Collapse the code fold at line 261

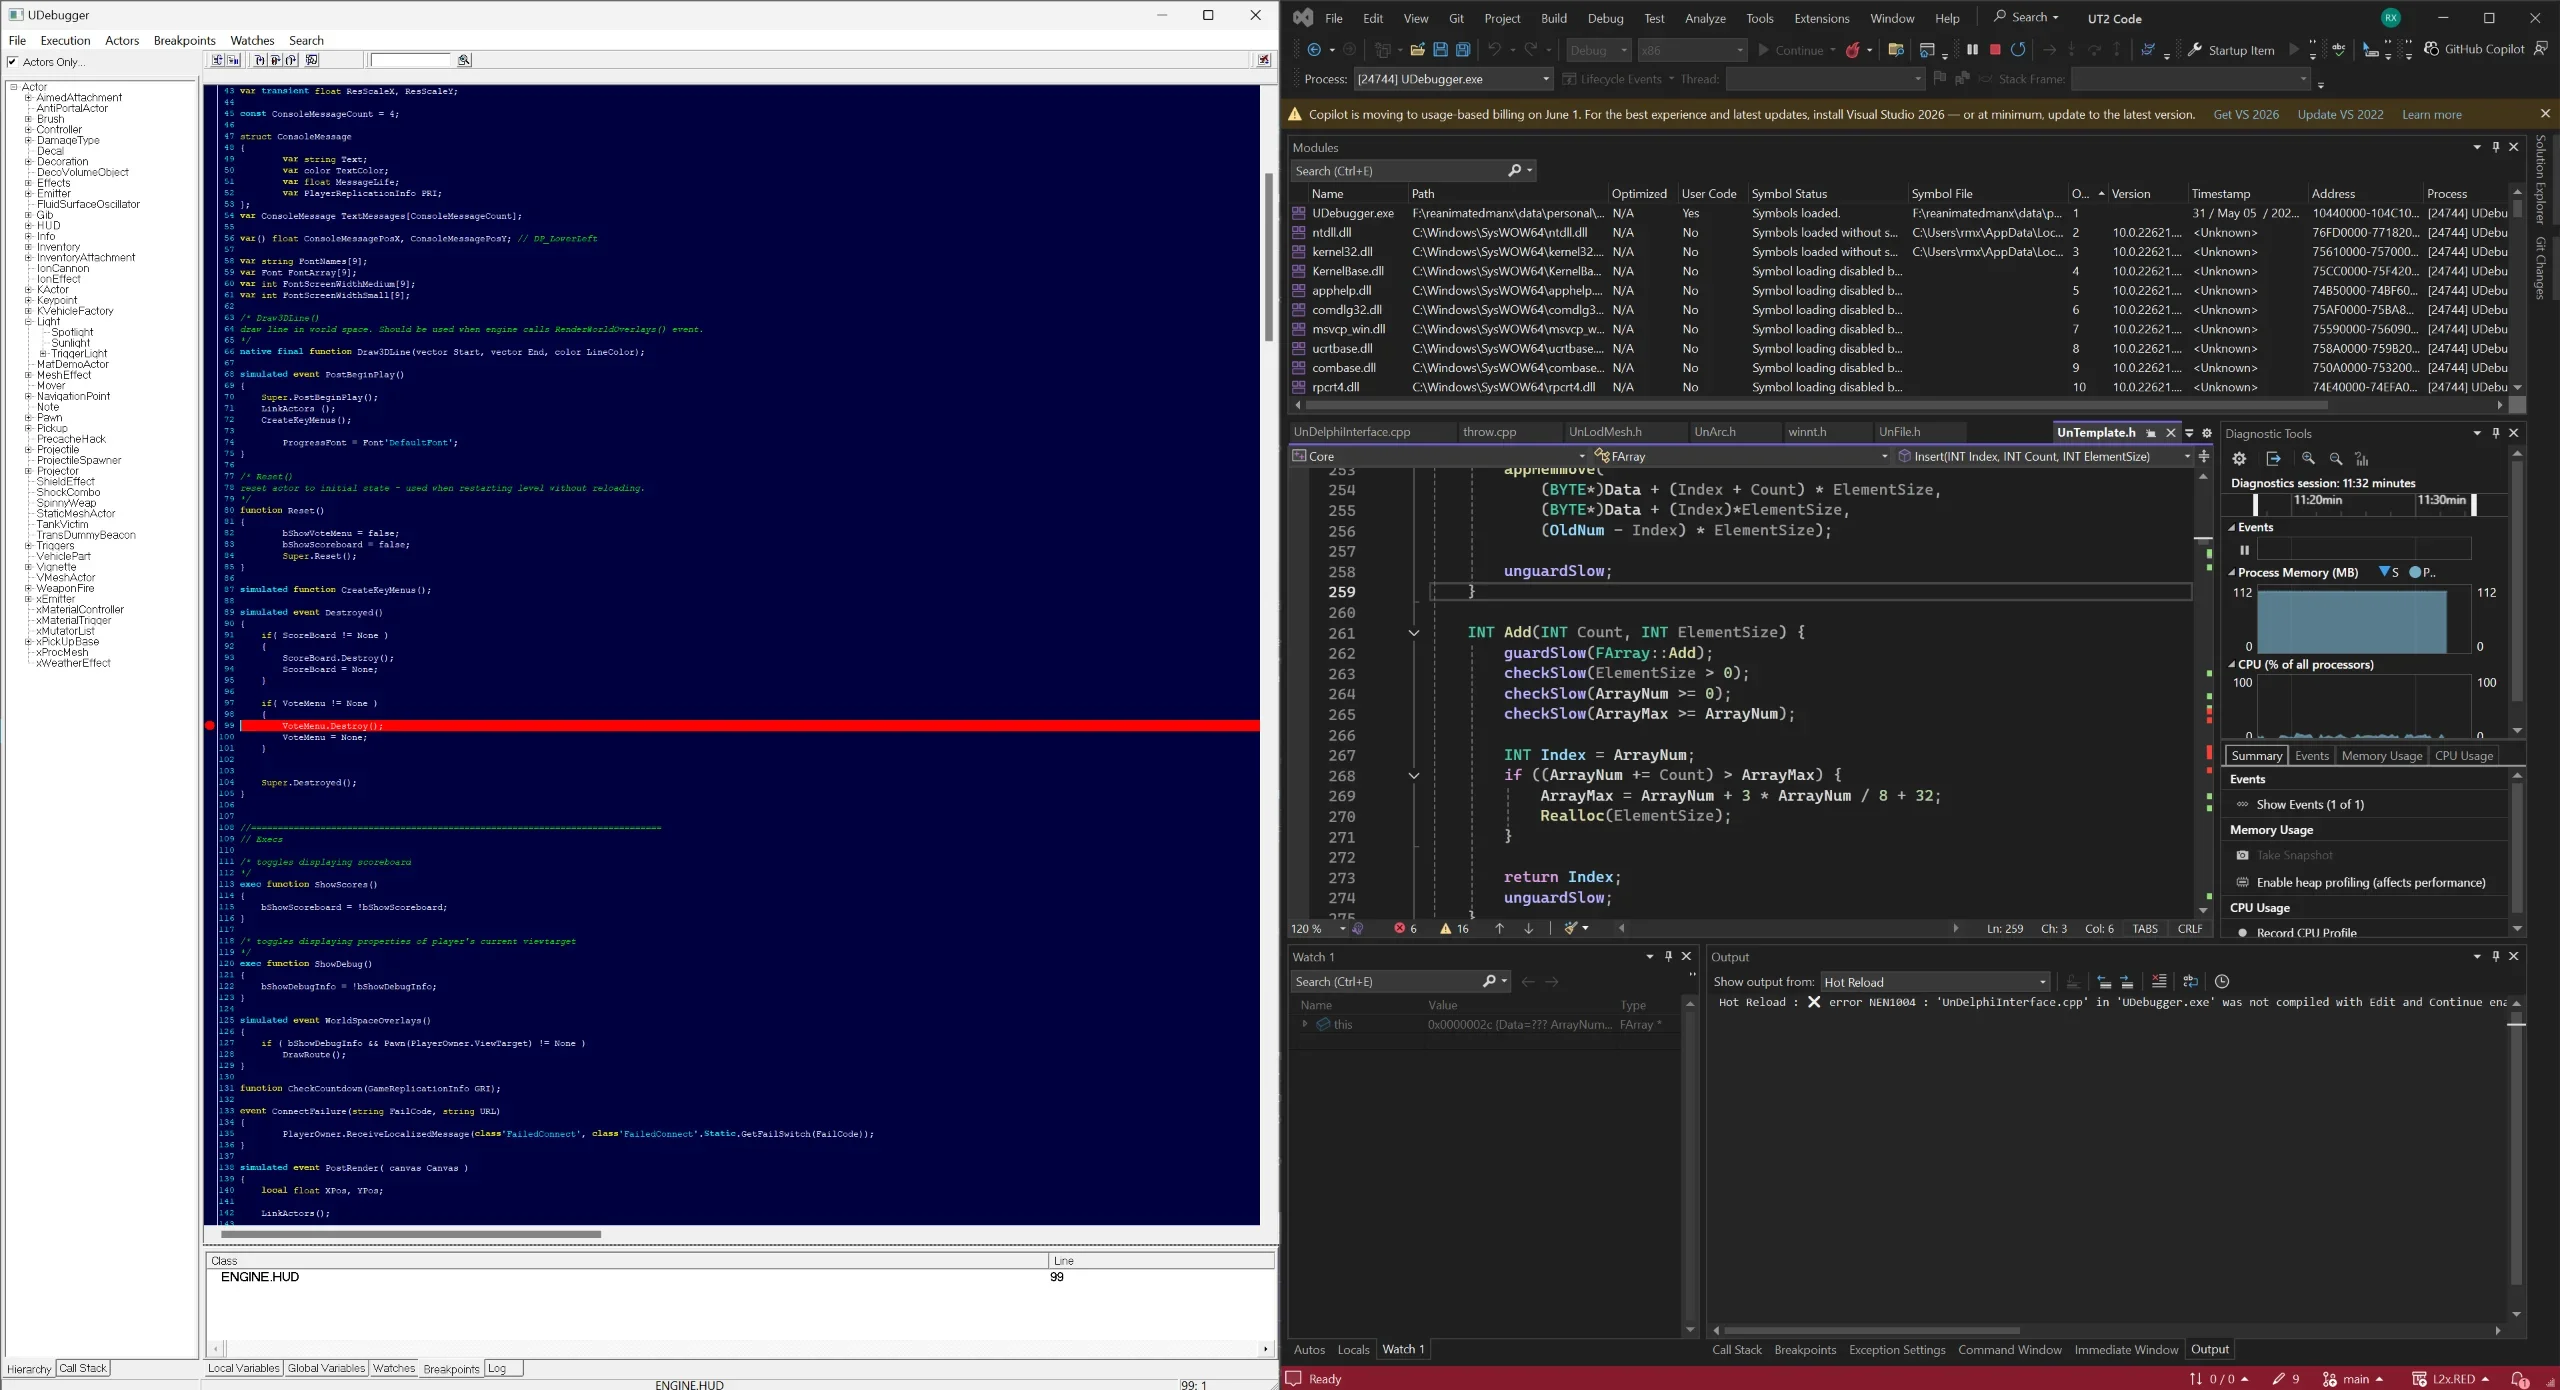1413,633
